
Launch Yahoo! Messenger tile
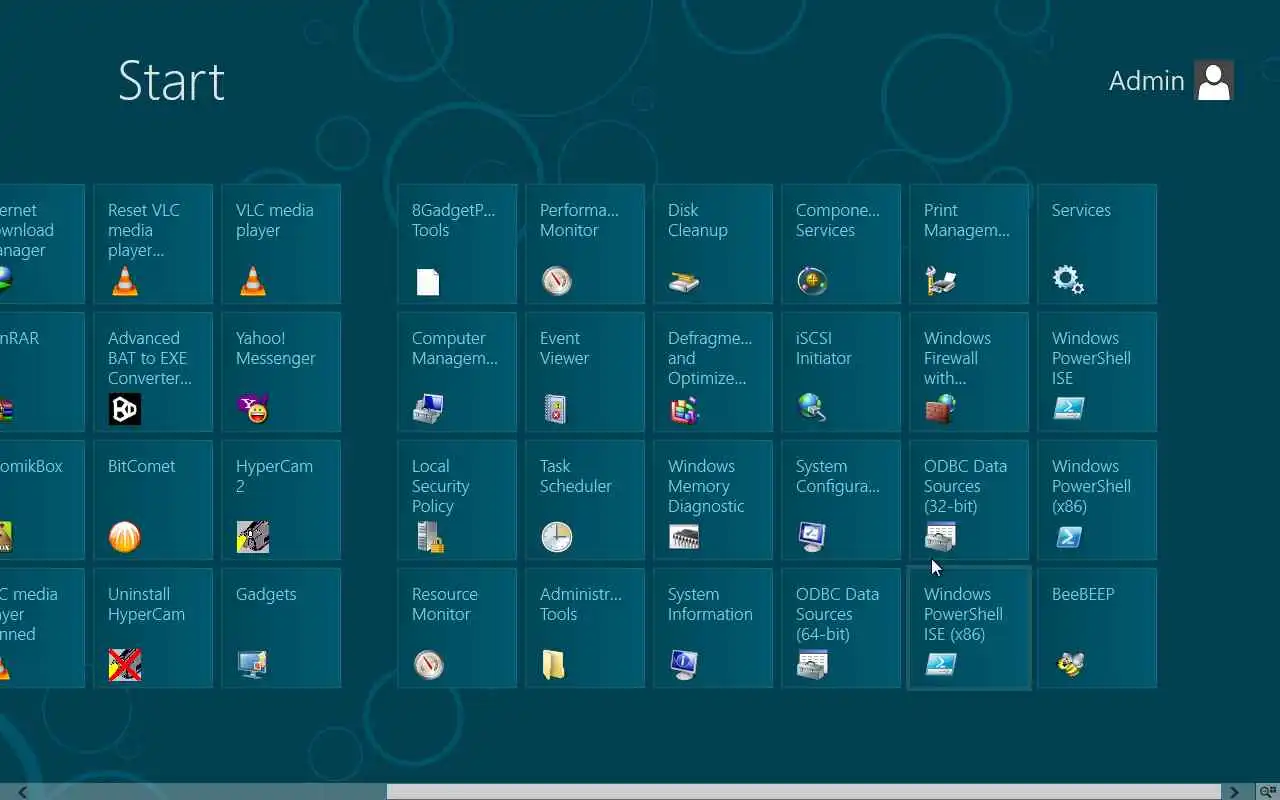pyautogui.click(x=281, y=372)
